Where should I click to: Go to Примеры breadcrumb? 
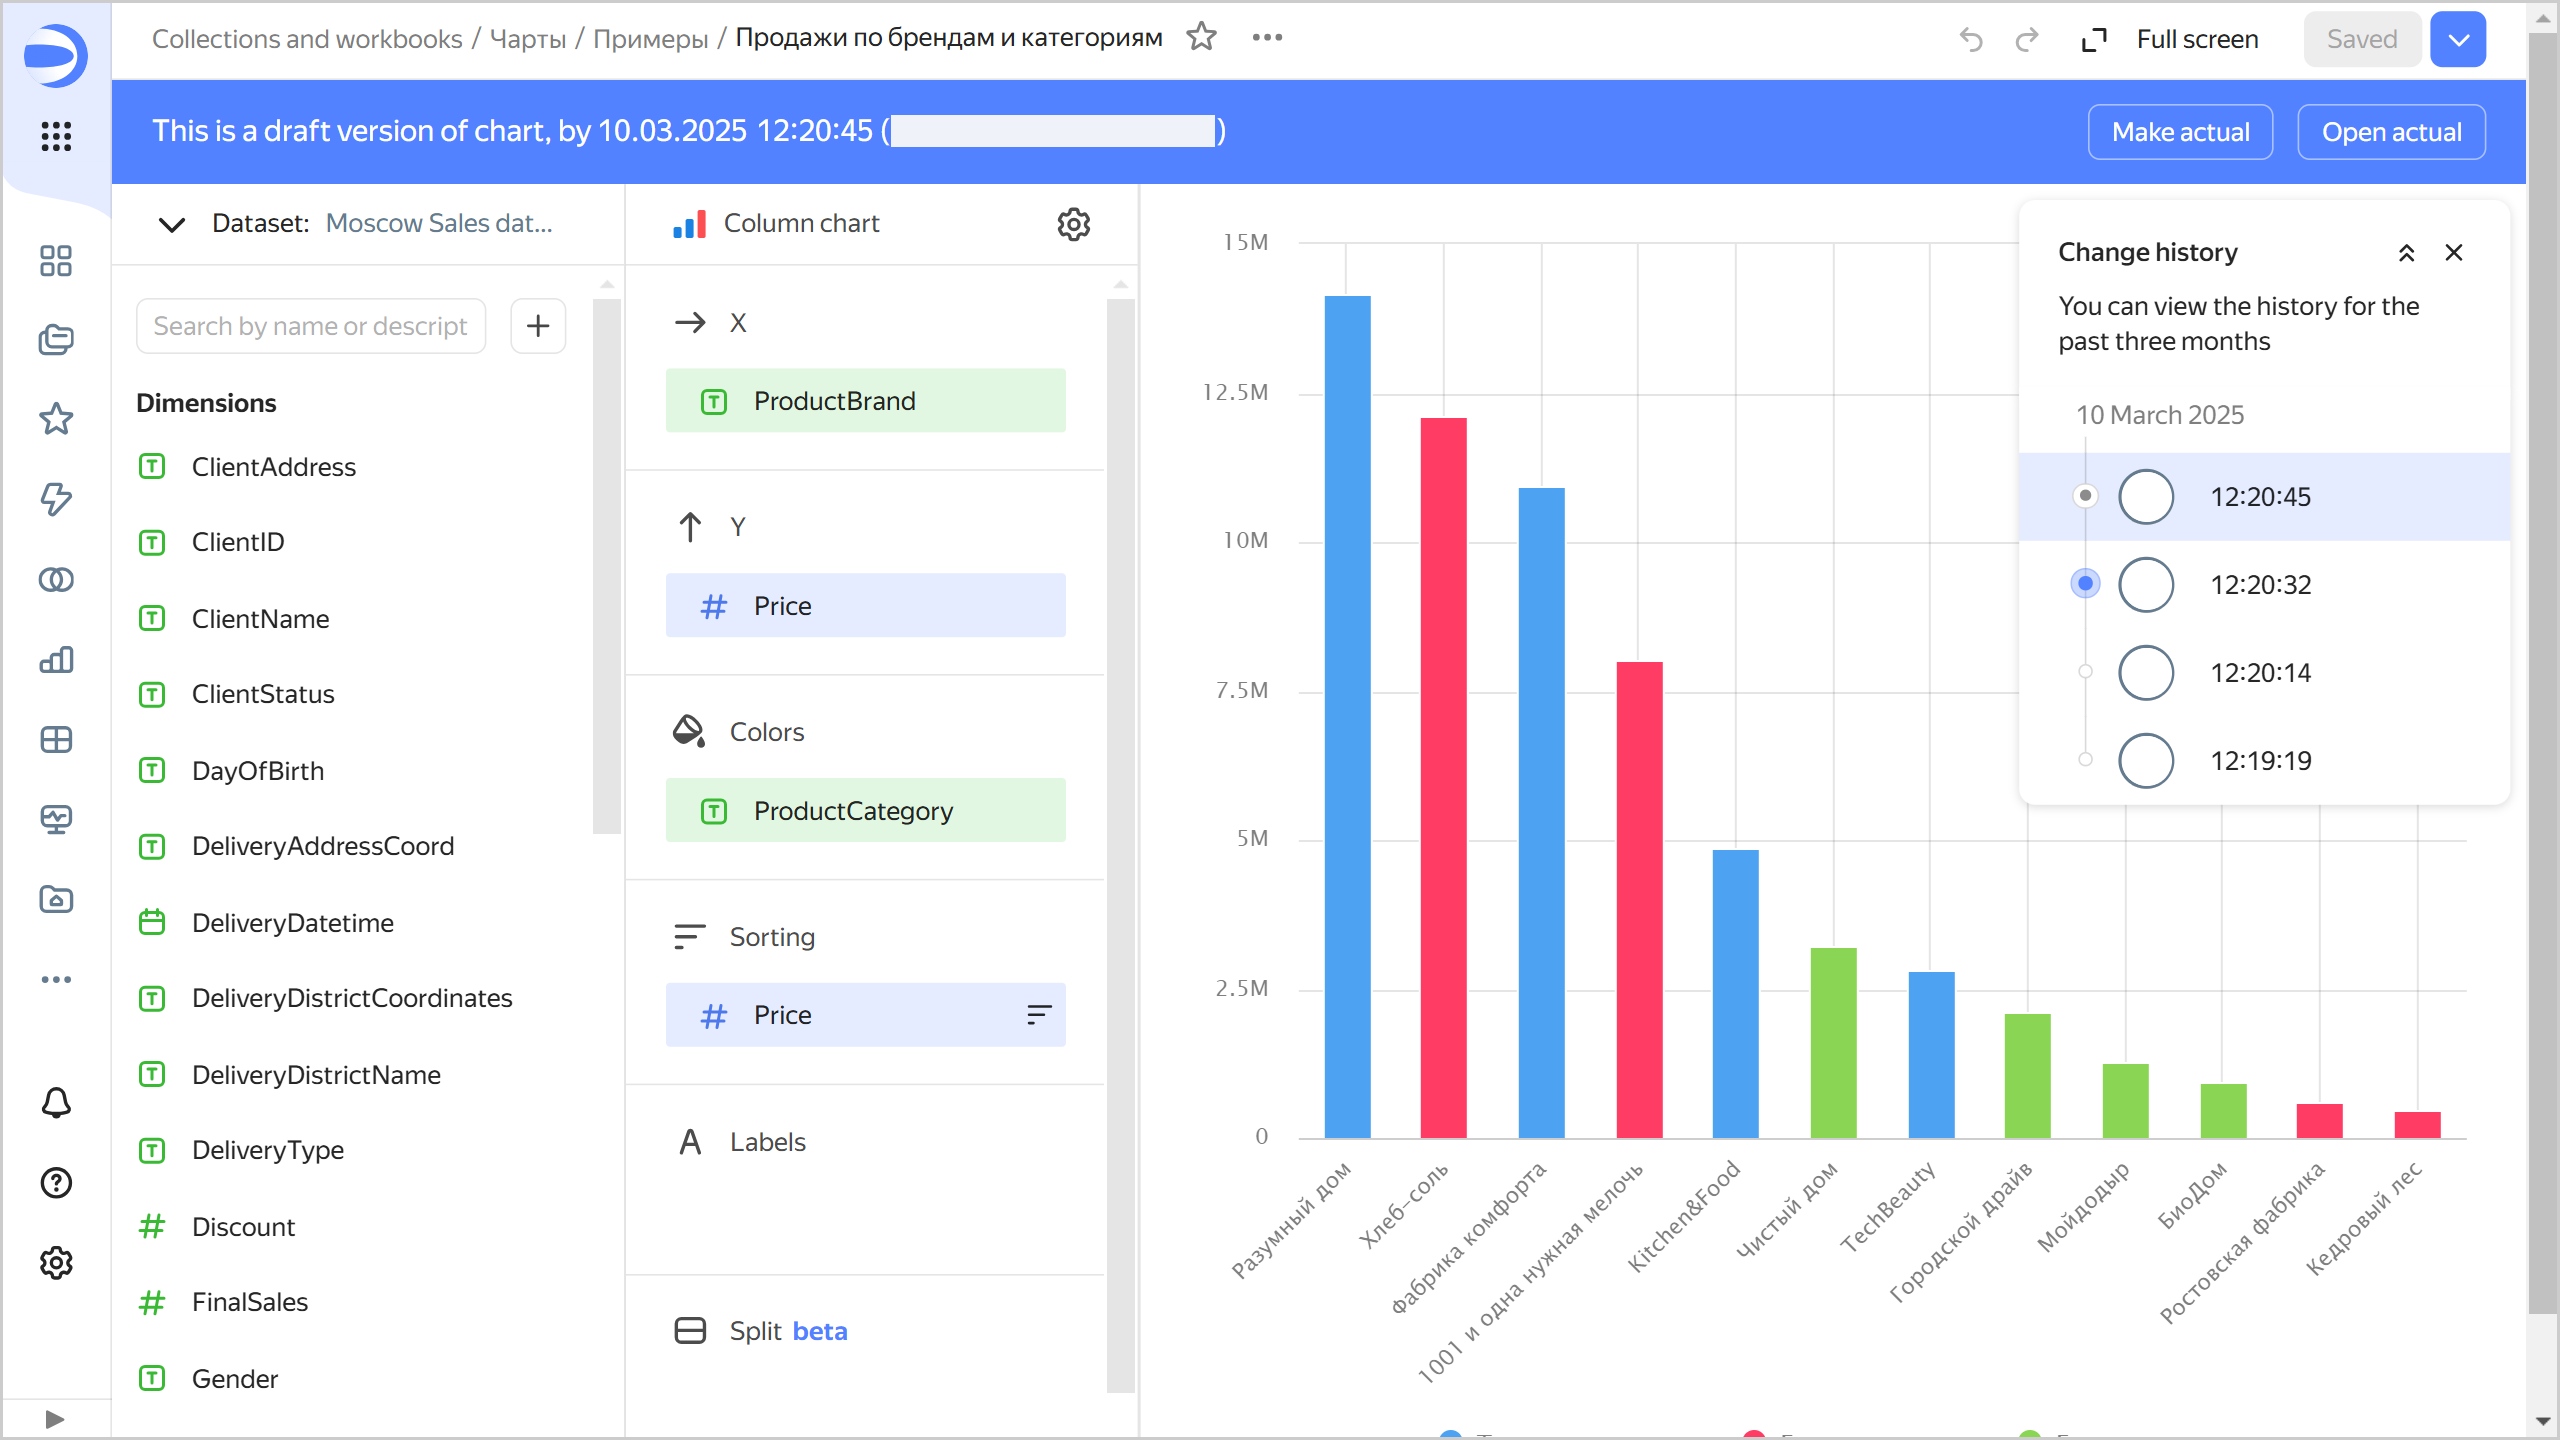point(650,39)
